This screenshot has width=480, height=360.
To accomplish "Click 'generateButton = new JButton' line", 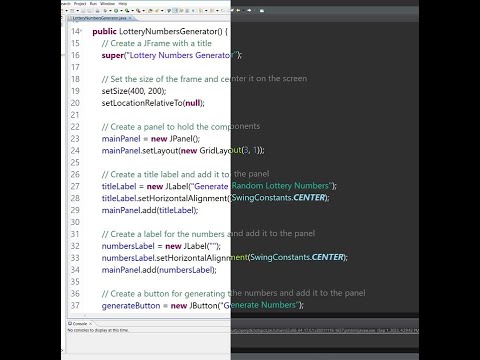I will click(202, 305).
